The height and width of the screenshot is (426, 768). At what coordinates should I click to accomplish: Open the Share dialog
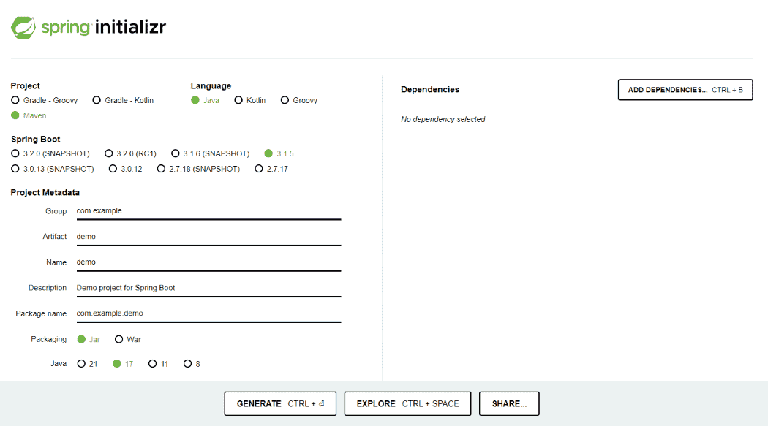point(509,403)
